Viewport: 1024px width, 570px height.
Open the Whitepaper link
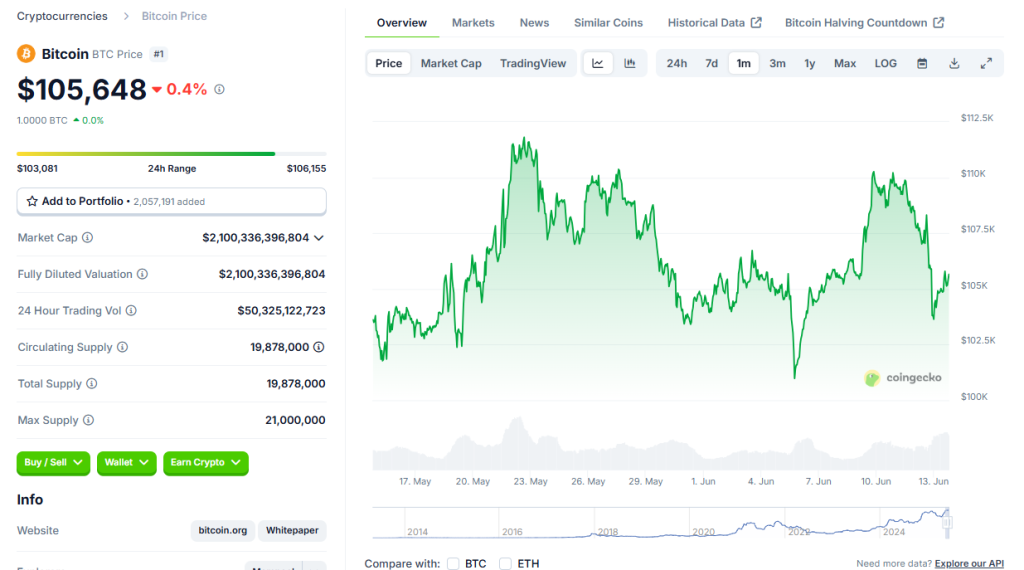tap(292, 530)
